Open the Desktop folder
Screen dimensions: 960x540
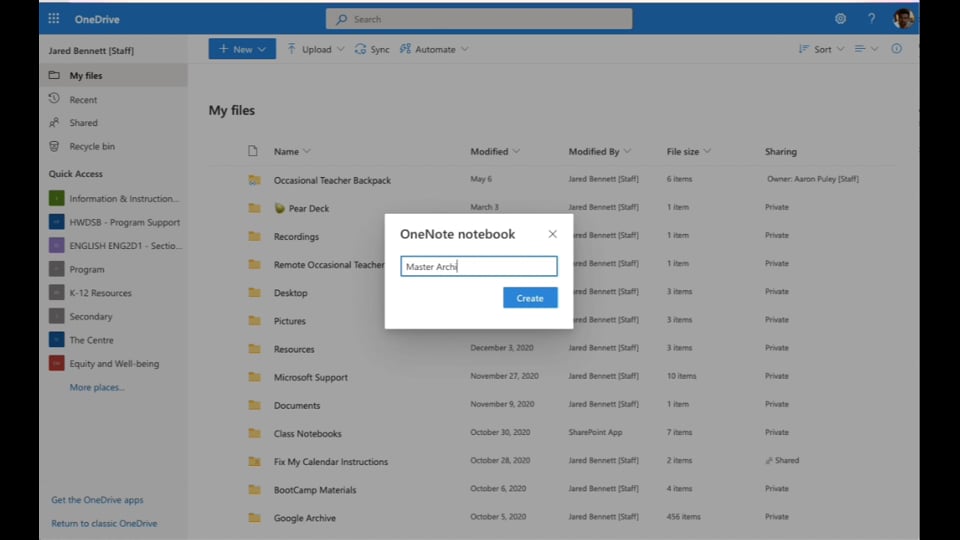(290, 293)
